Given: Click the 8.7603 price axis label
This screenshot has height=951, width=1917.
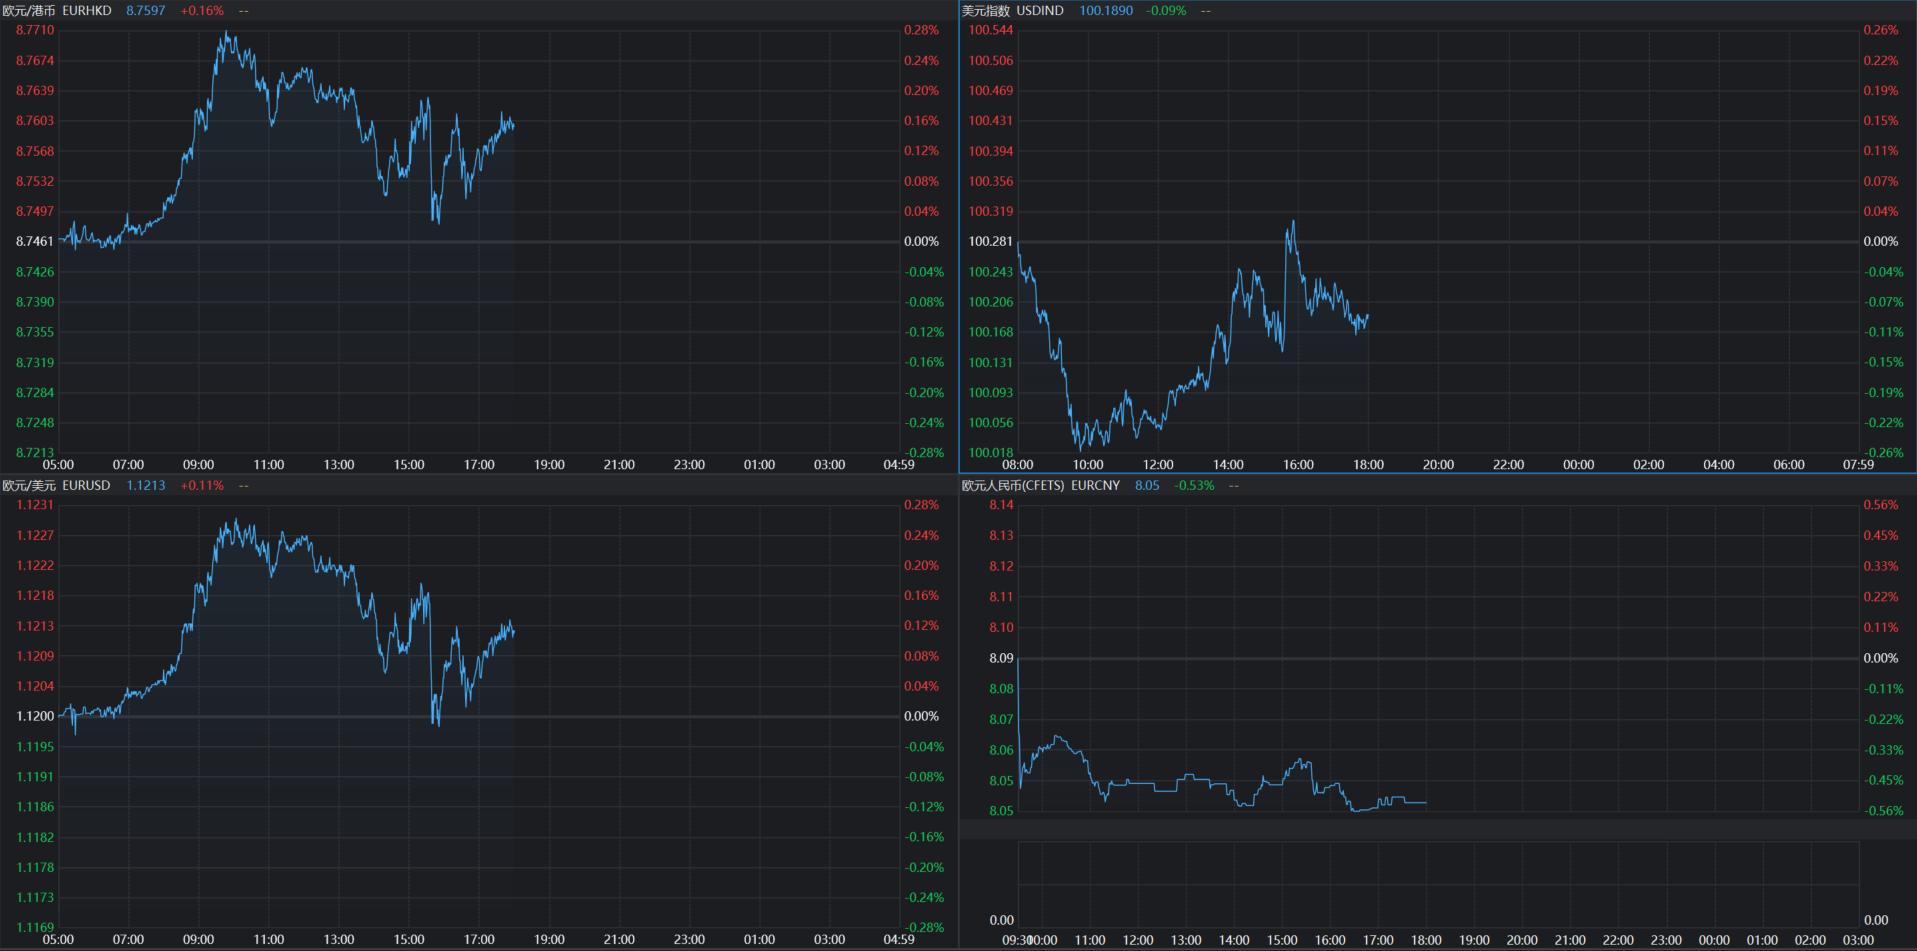Looking at the screenshot, I should 35,120.
